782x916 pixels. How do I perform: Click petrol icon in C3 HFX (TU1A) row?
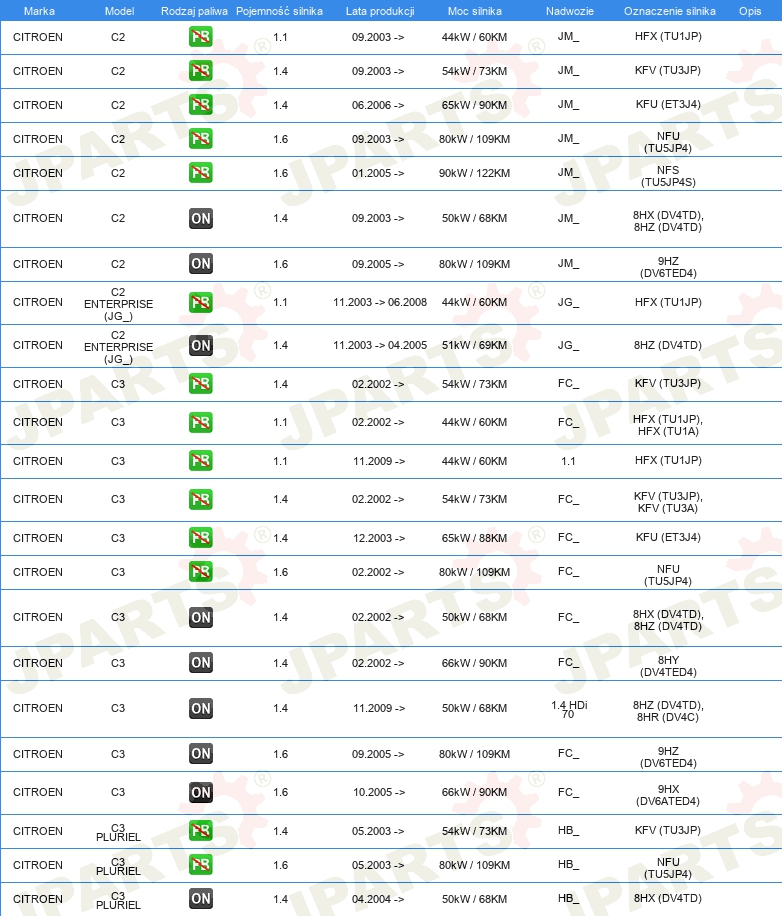pos(200,422)
